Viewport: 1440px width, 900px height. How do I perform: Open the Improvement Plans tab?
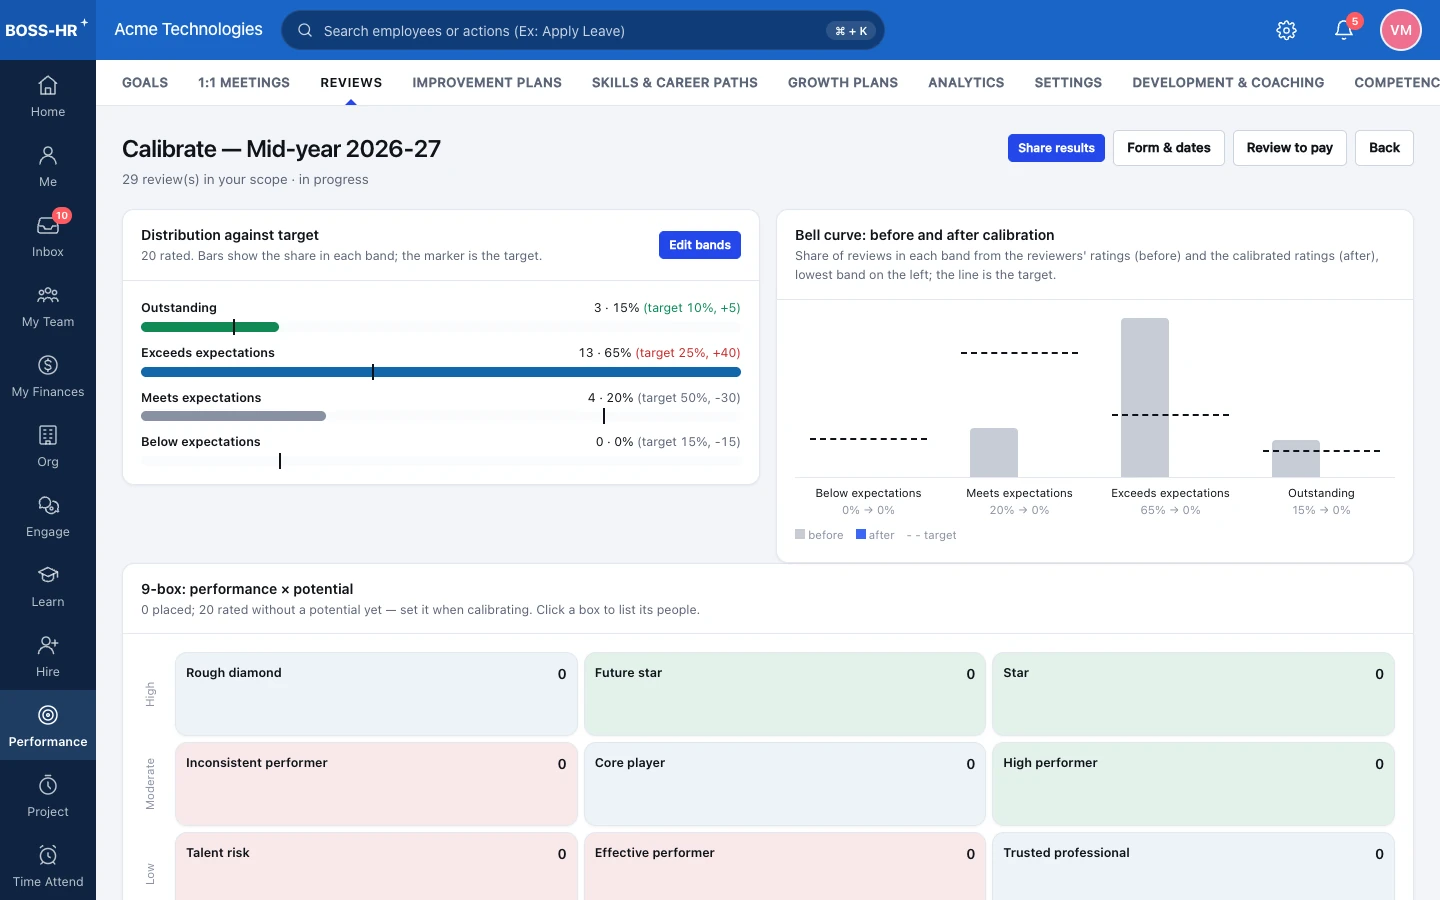pos(487,83)
